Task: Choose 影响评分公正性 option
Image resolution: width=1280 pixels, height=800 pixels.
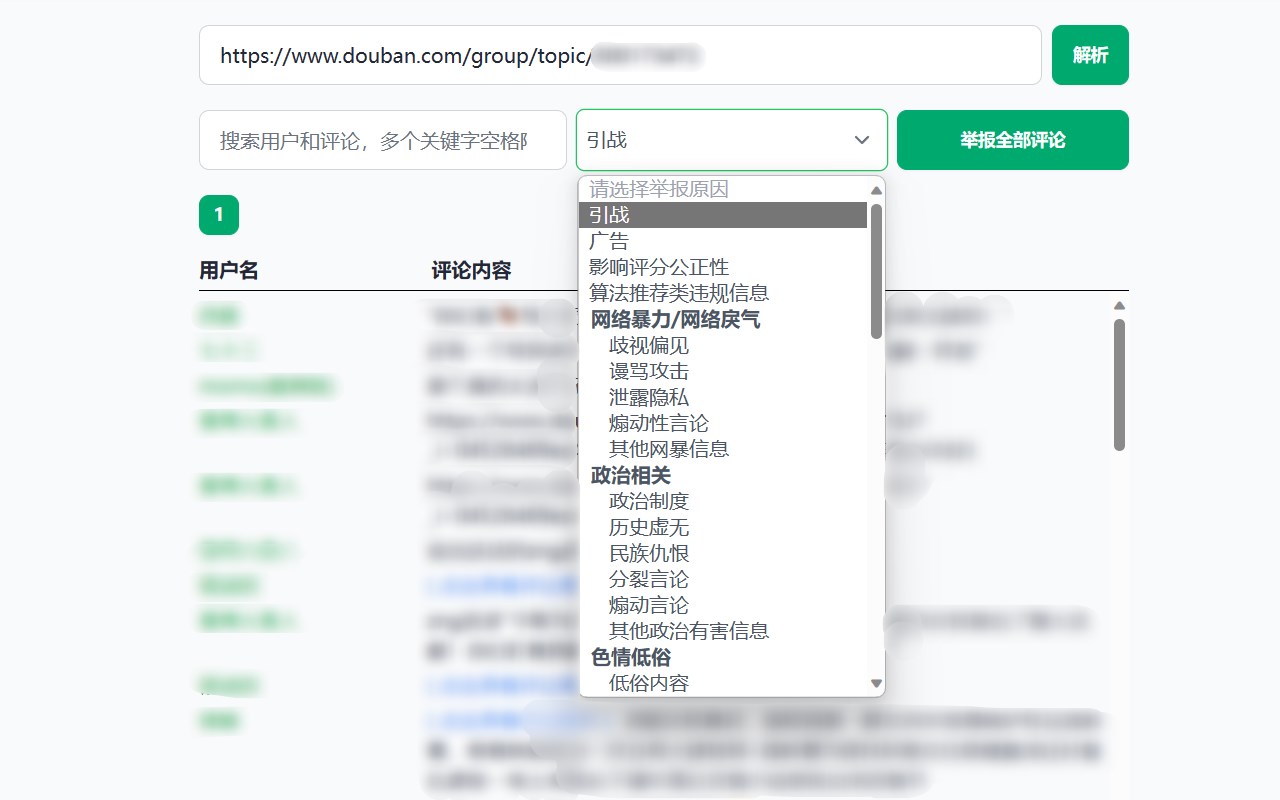Action: [723, 267]
